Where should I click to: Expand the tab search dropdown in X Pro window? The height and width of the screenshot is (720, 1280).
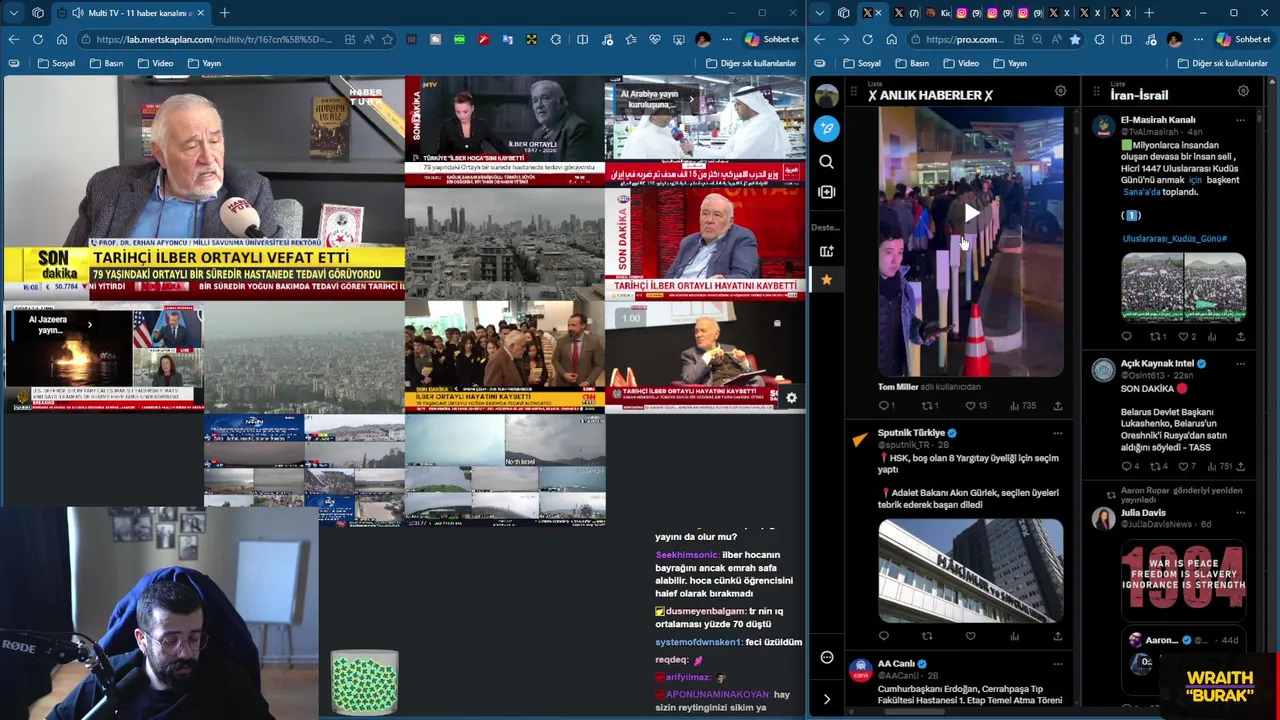tap(819, 13)
